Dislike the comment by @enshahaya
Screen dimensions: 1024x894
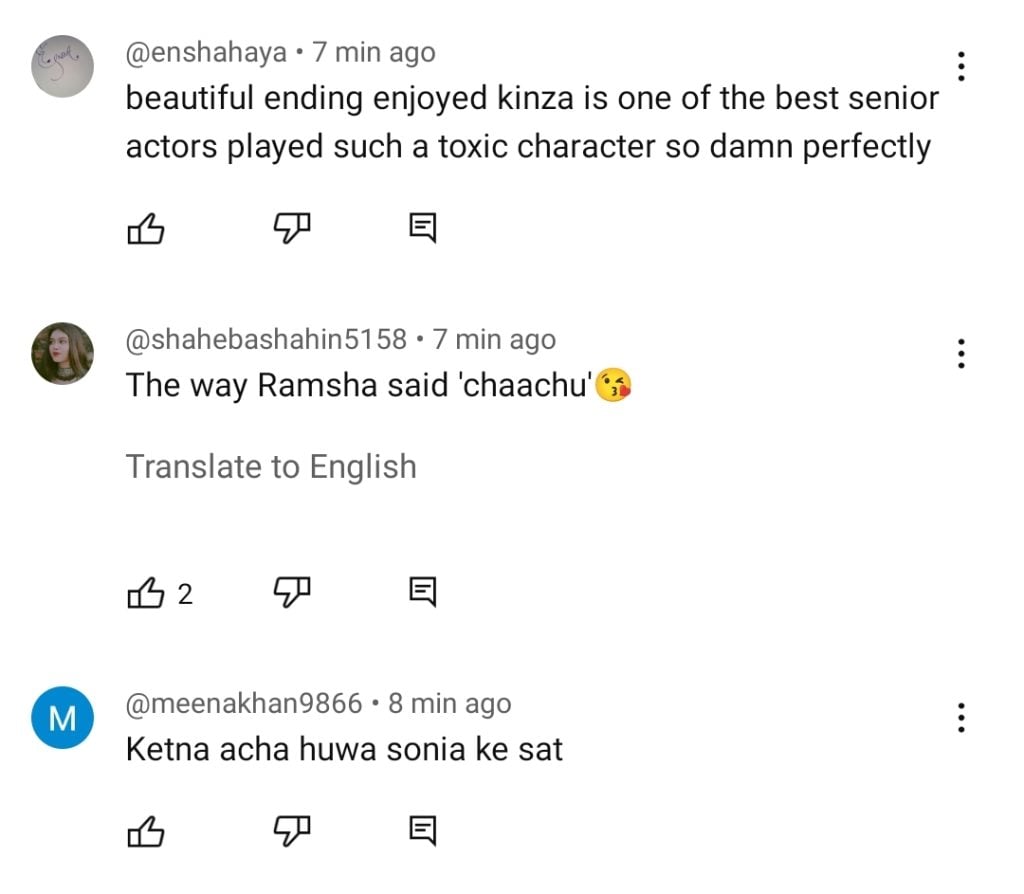tap(291, 230)
